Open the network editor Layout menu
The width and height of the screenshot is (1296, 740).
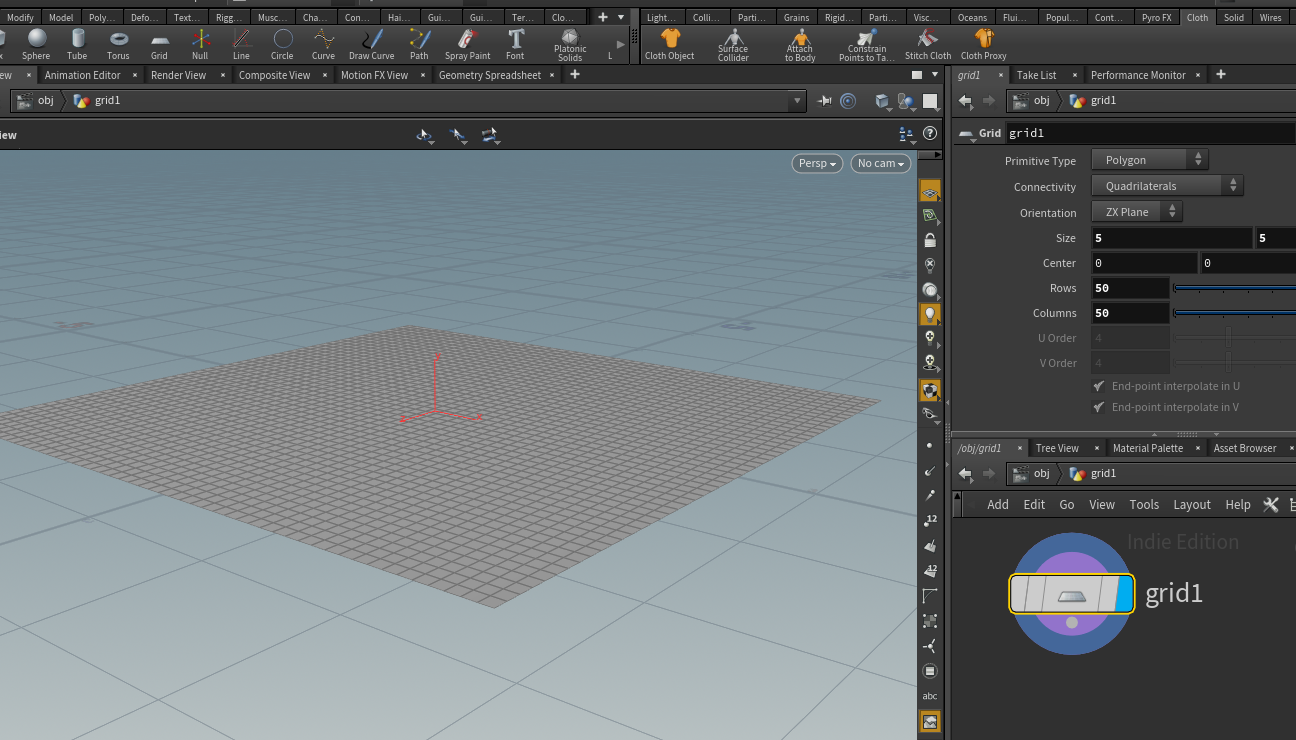point(1192,505)
